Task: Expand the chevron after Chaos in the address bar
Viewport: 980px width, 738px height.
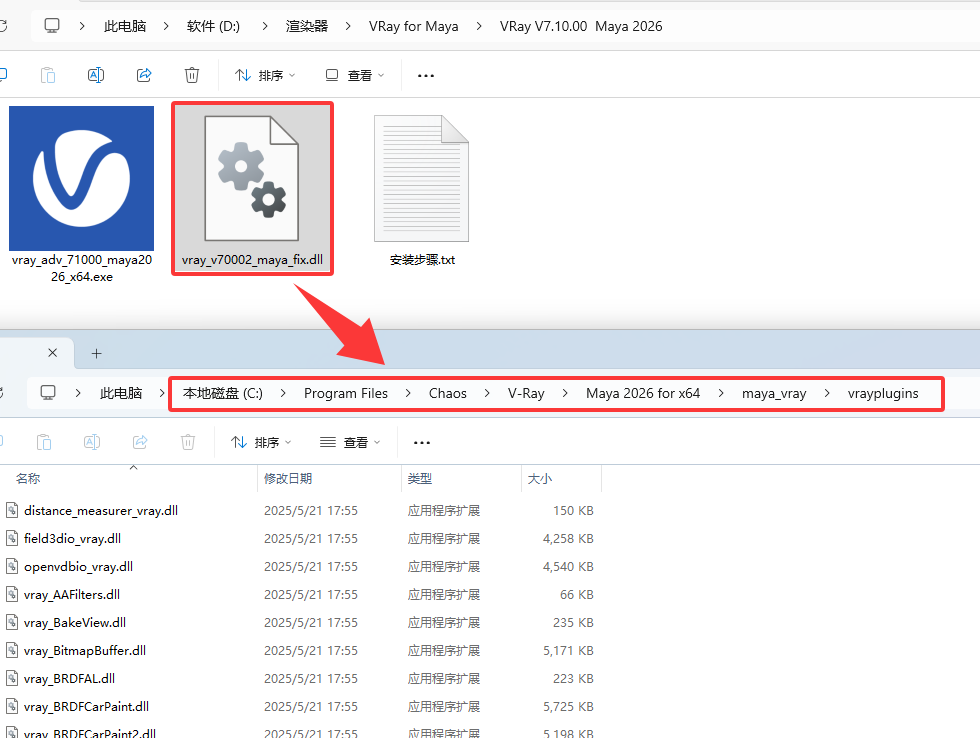Action: [487, 393]
